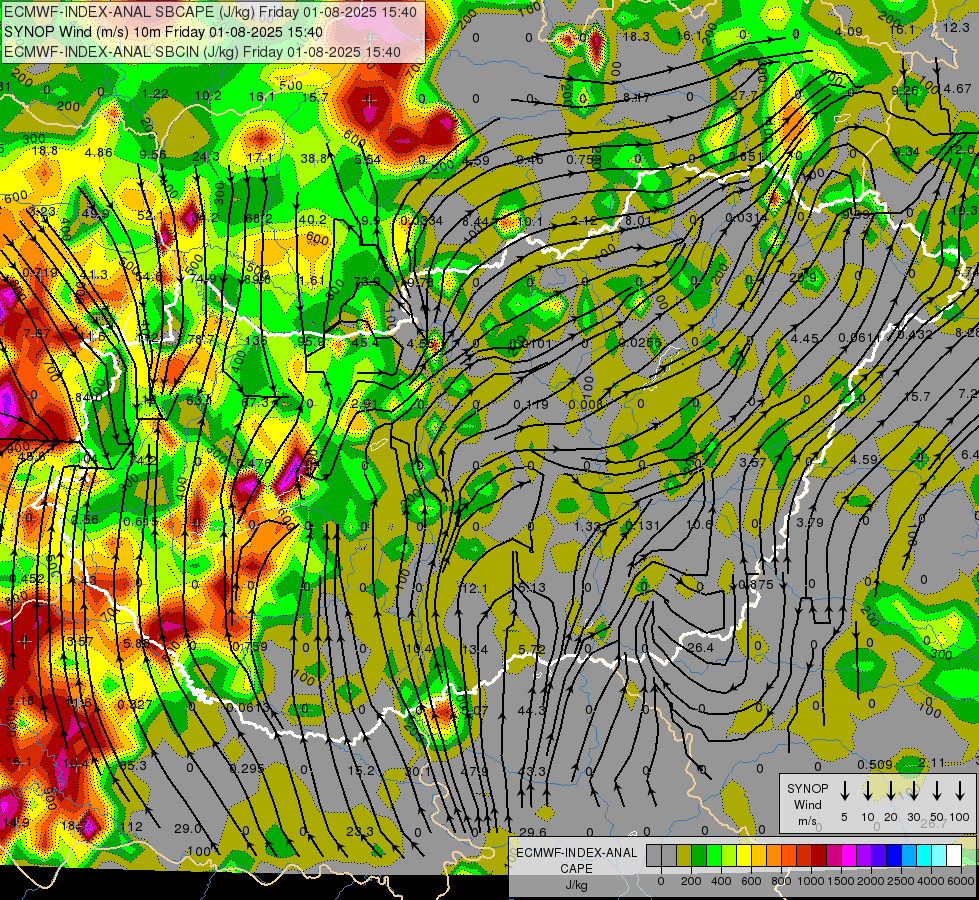
Task: Click the wind arrow above legend value 20
Action: [x=891, y=790]
